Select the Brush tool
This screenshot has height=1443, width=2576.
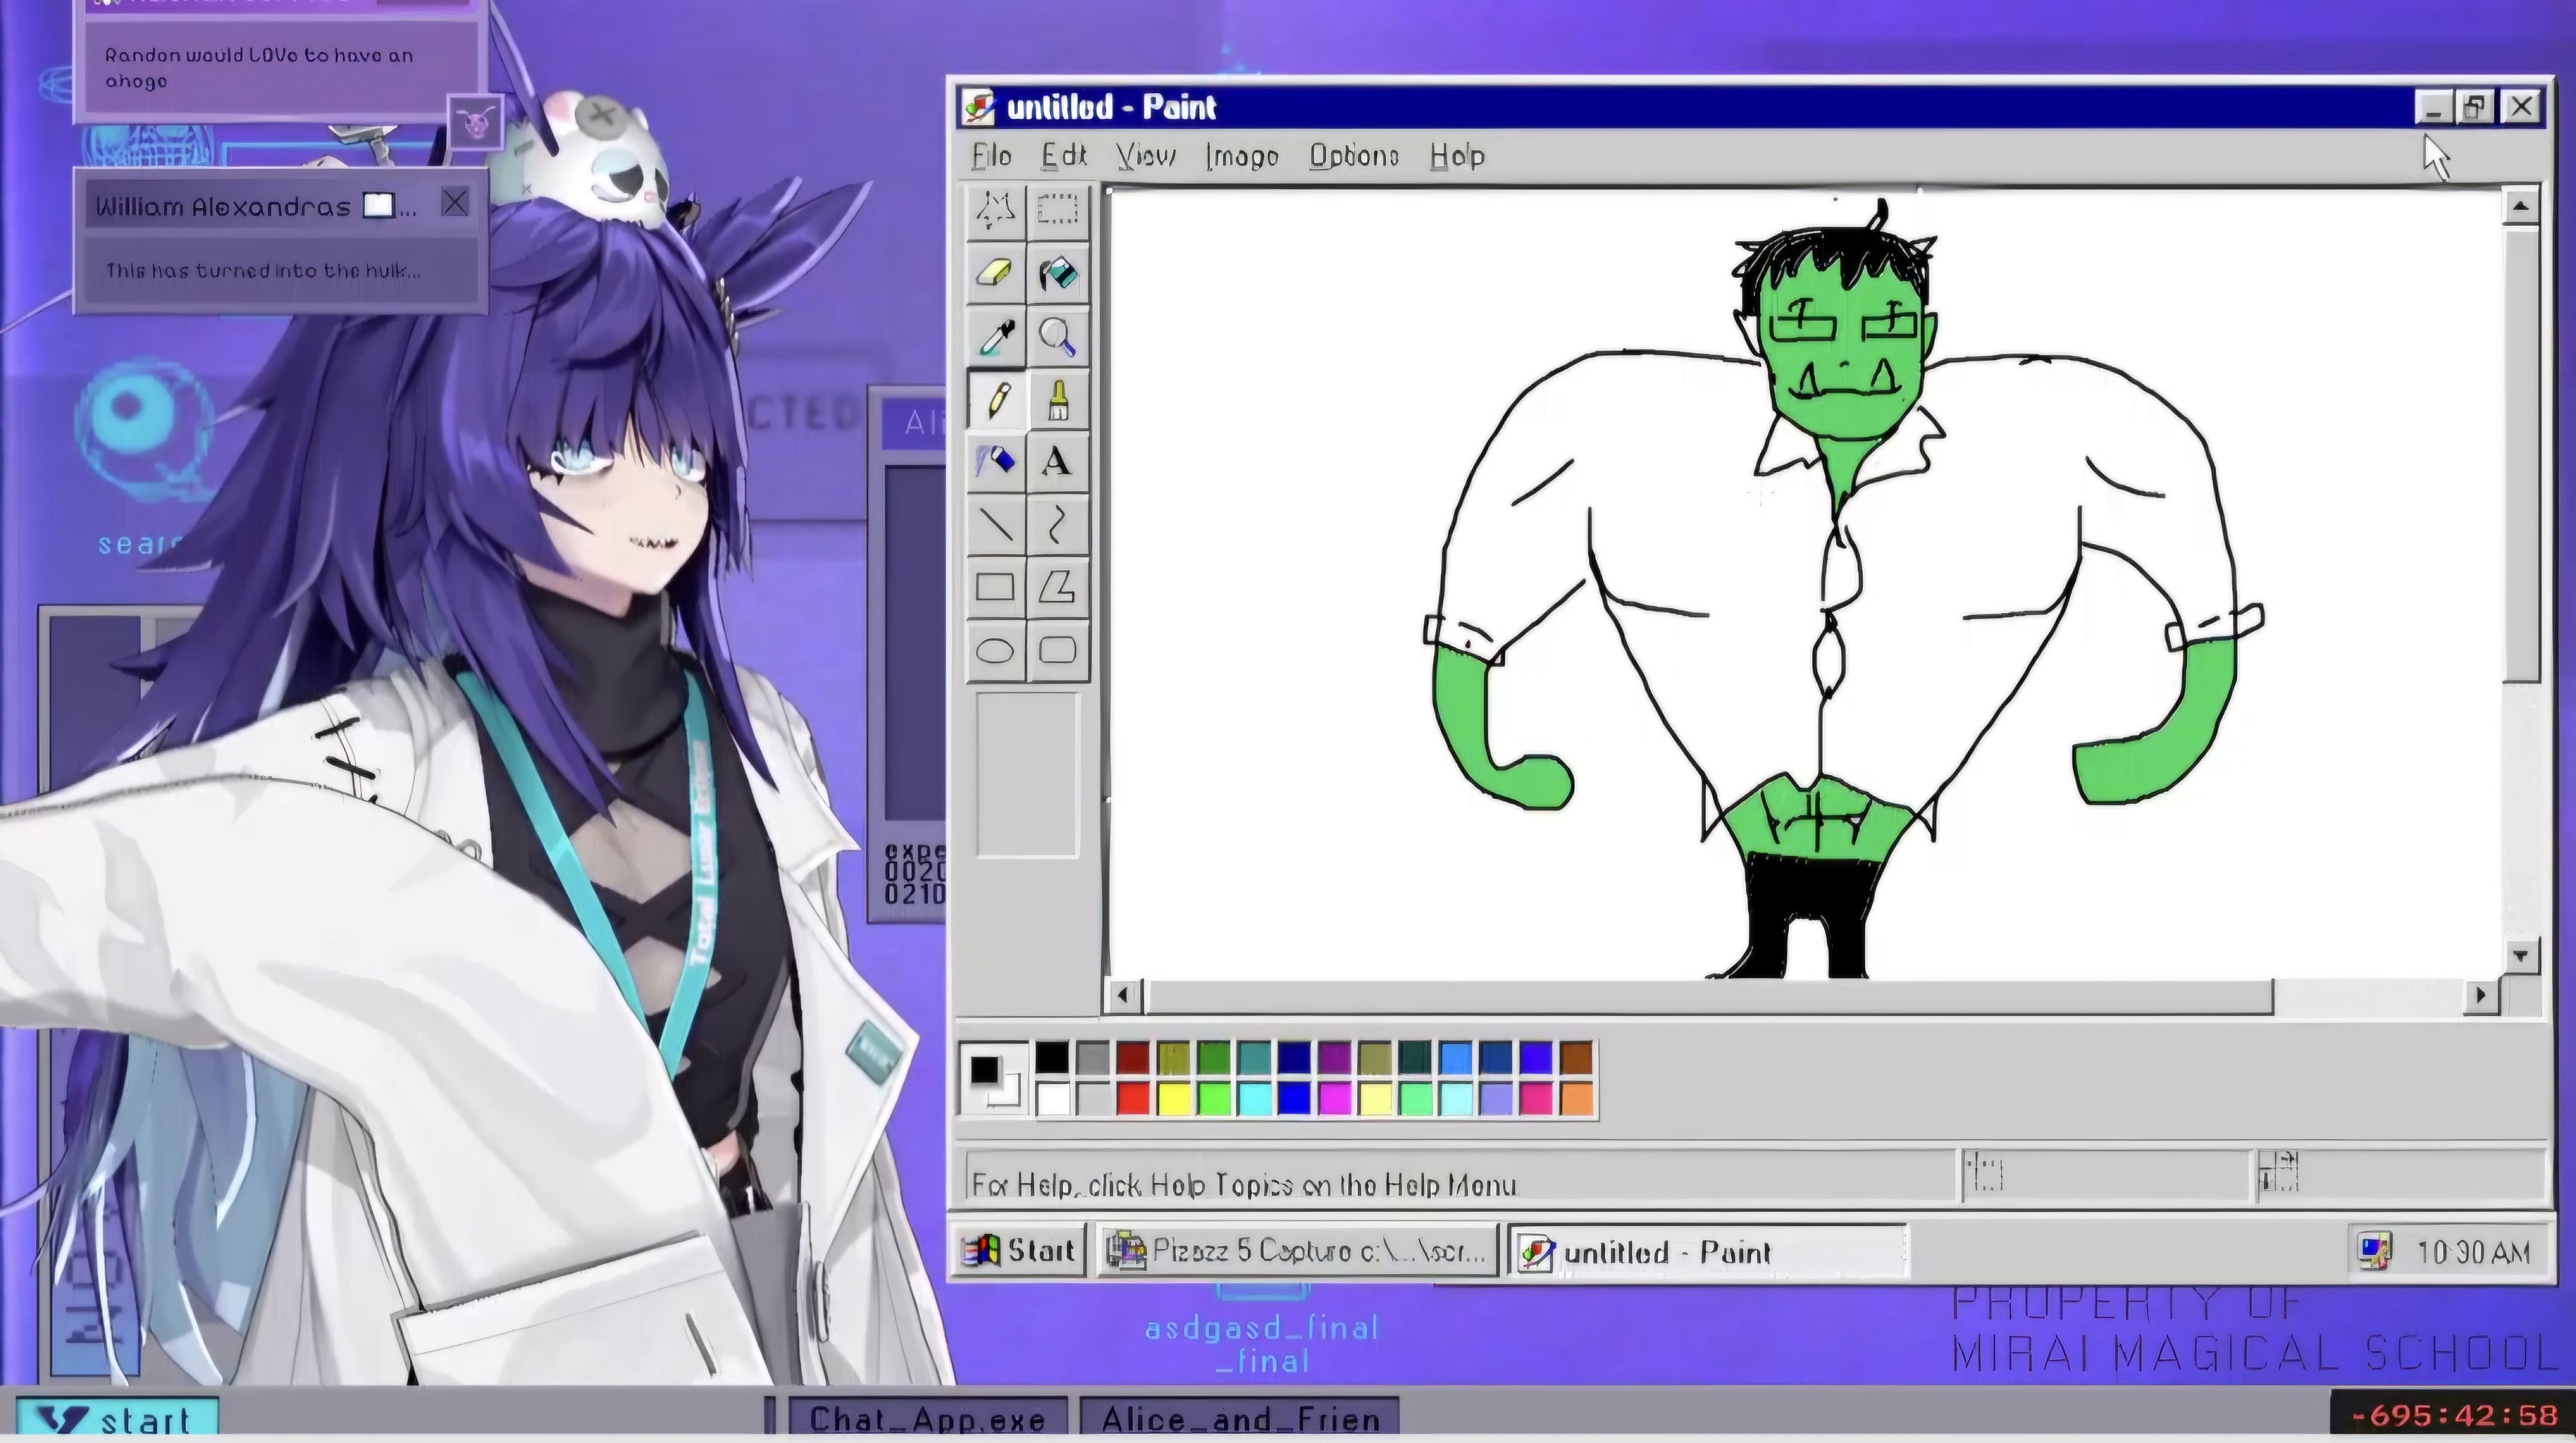pyautogui.click(x=1057, y=400)
